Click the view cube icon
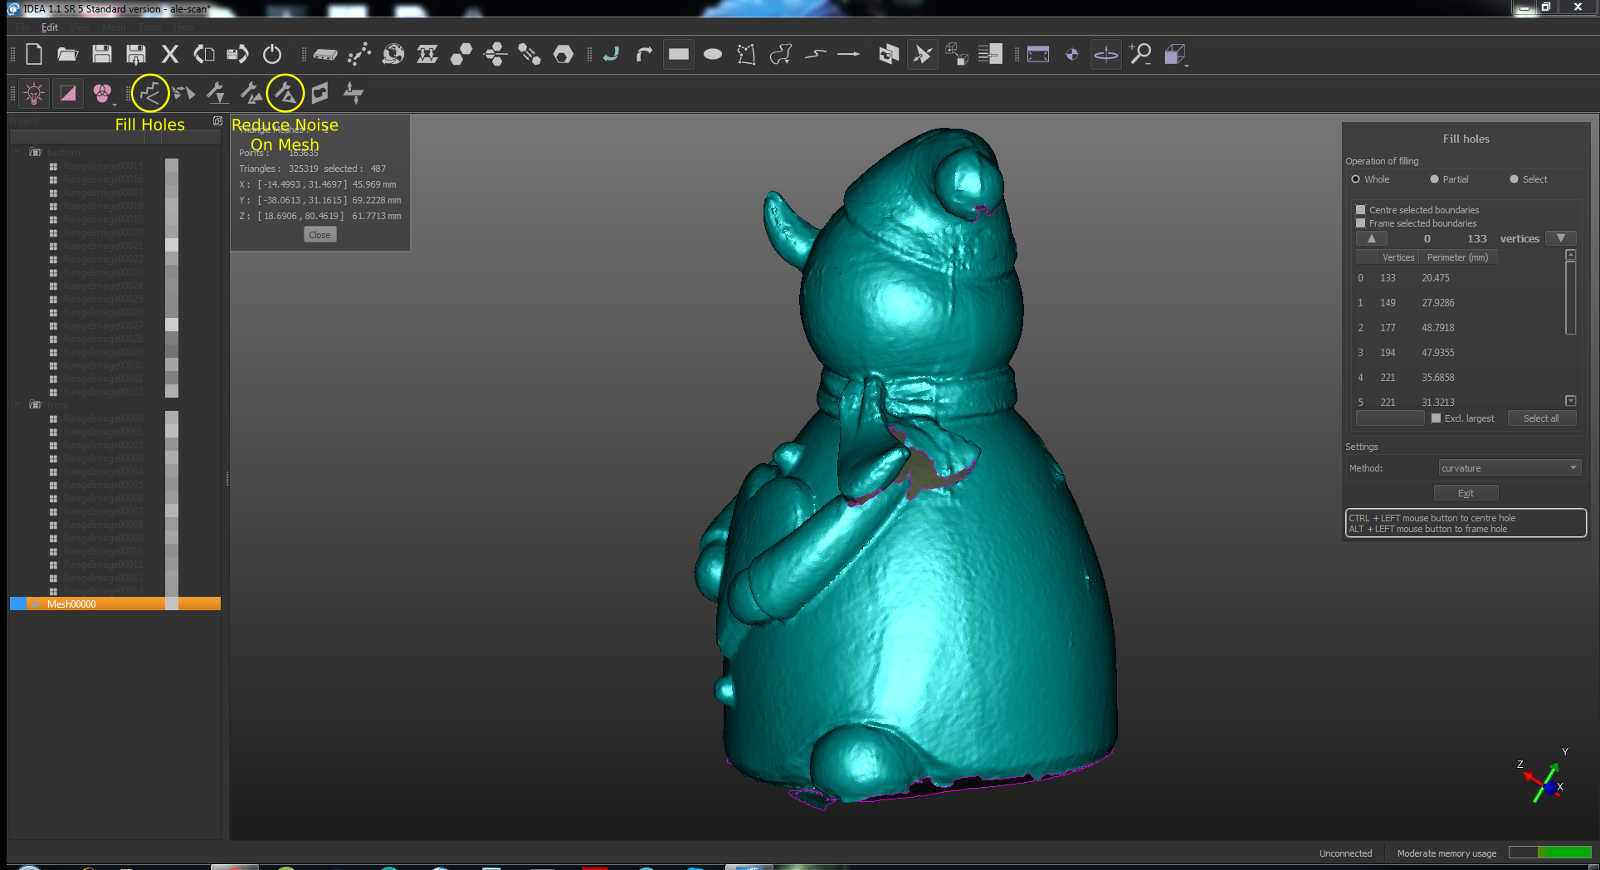1600x870 pixels. tap(1175, 54)
